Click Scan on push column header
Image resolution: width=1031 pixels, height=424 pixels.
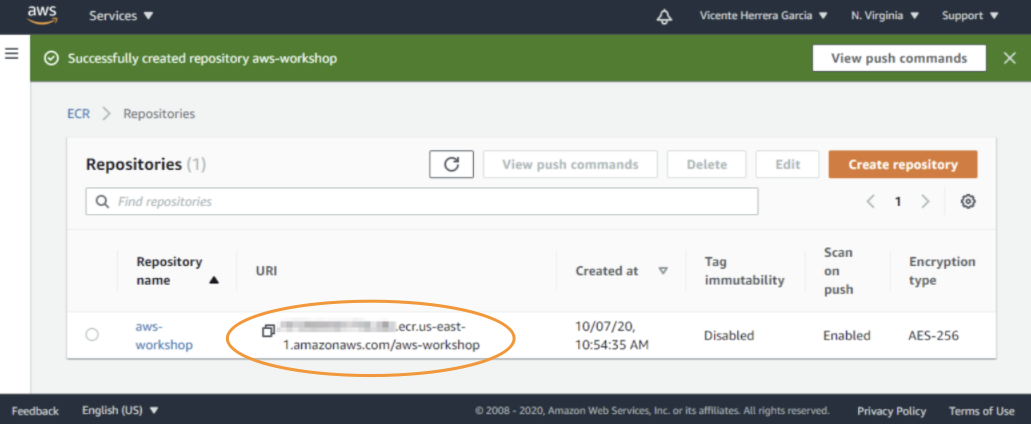[x=838, y=271]
